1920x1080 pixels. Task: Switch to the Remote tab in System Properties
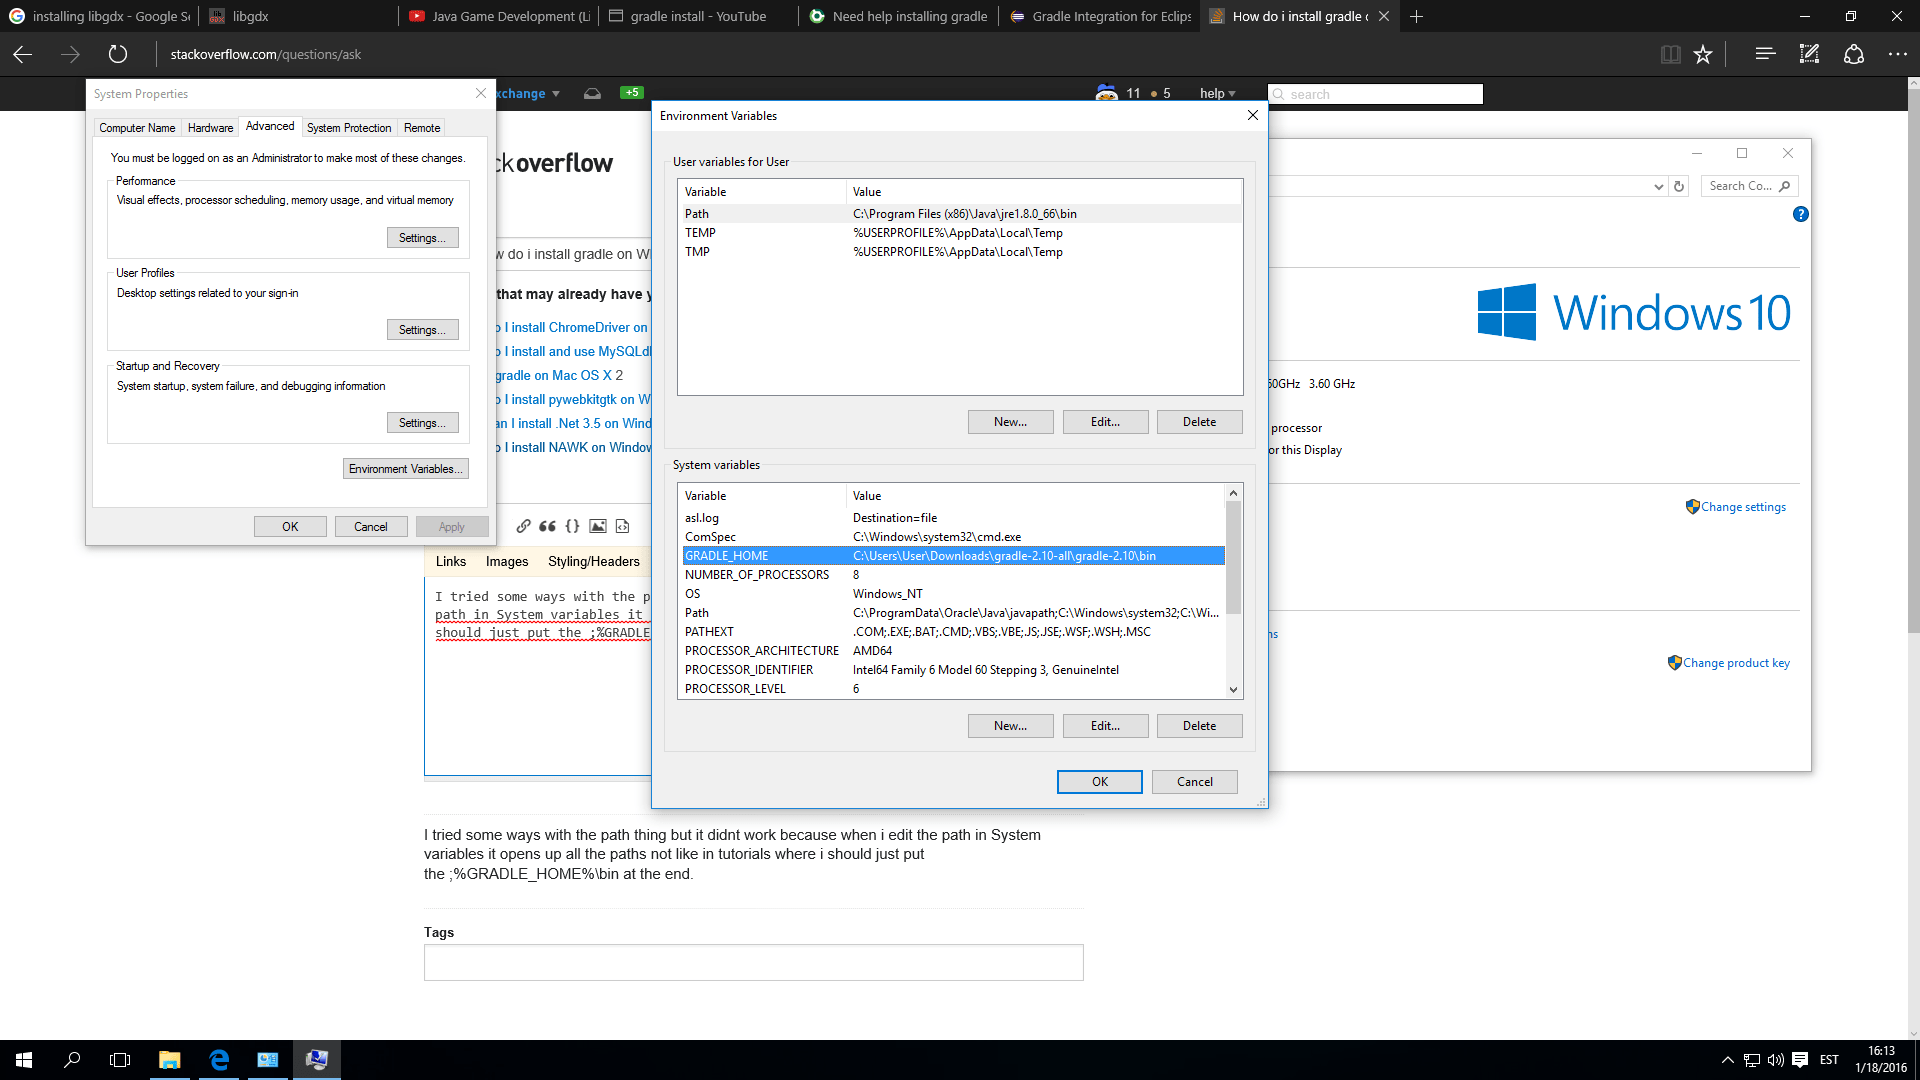421,127
